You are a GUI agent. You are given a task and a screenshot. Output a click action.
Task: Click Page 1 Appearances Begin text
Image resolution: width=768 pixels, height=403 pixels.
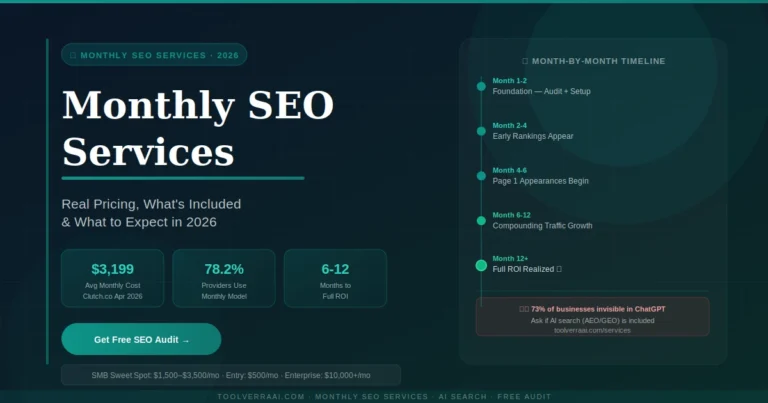click(x=540, y=181)
